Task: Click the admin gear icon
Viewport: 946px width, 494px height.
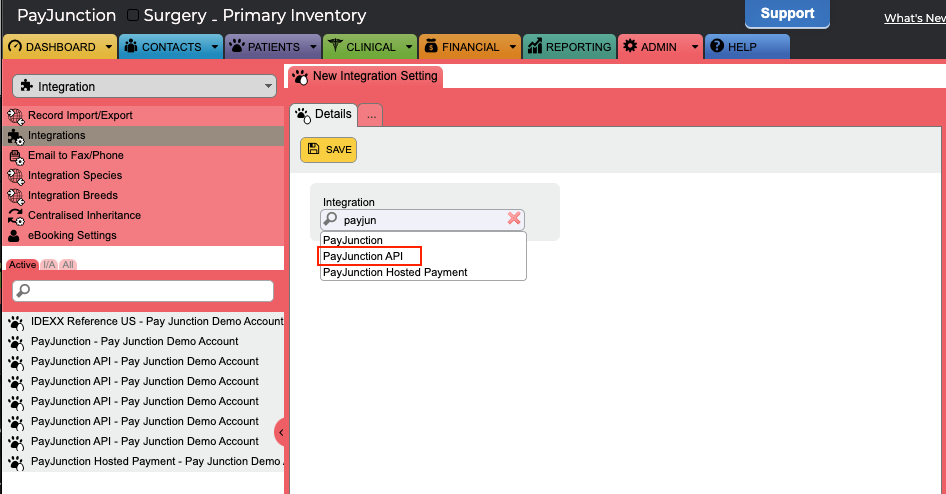Action: pos(630,46)
